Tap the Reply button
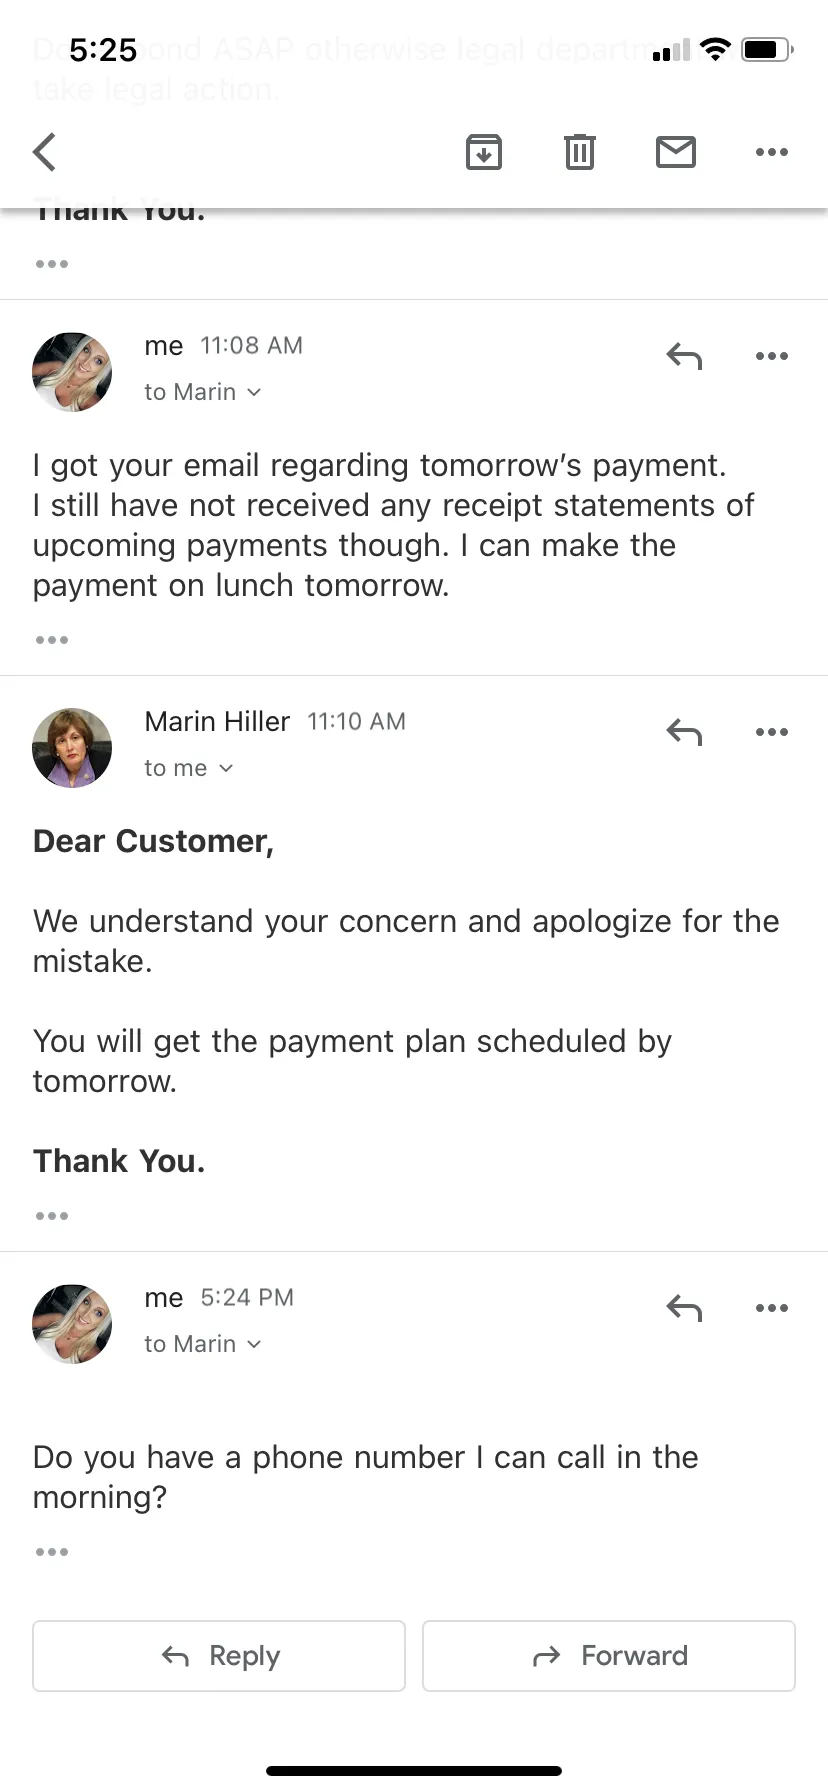The width and height of the screenshot is (828, 1792). [x=219, y=1656]
